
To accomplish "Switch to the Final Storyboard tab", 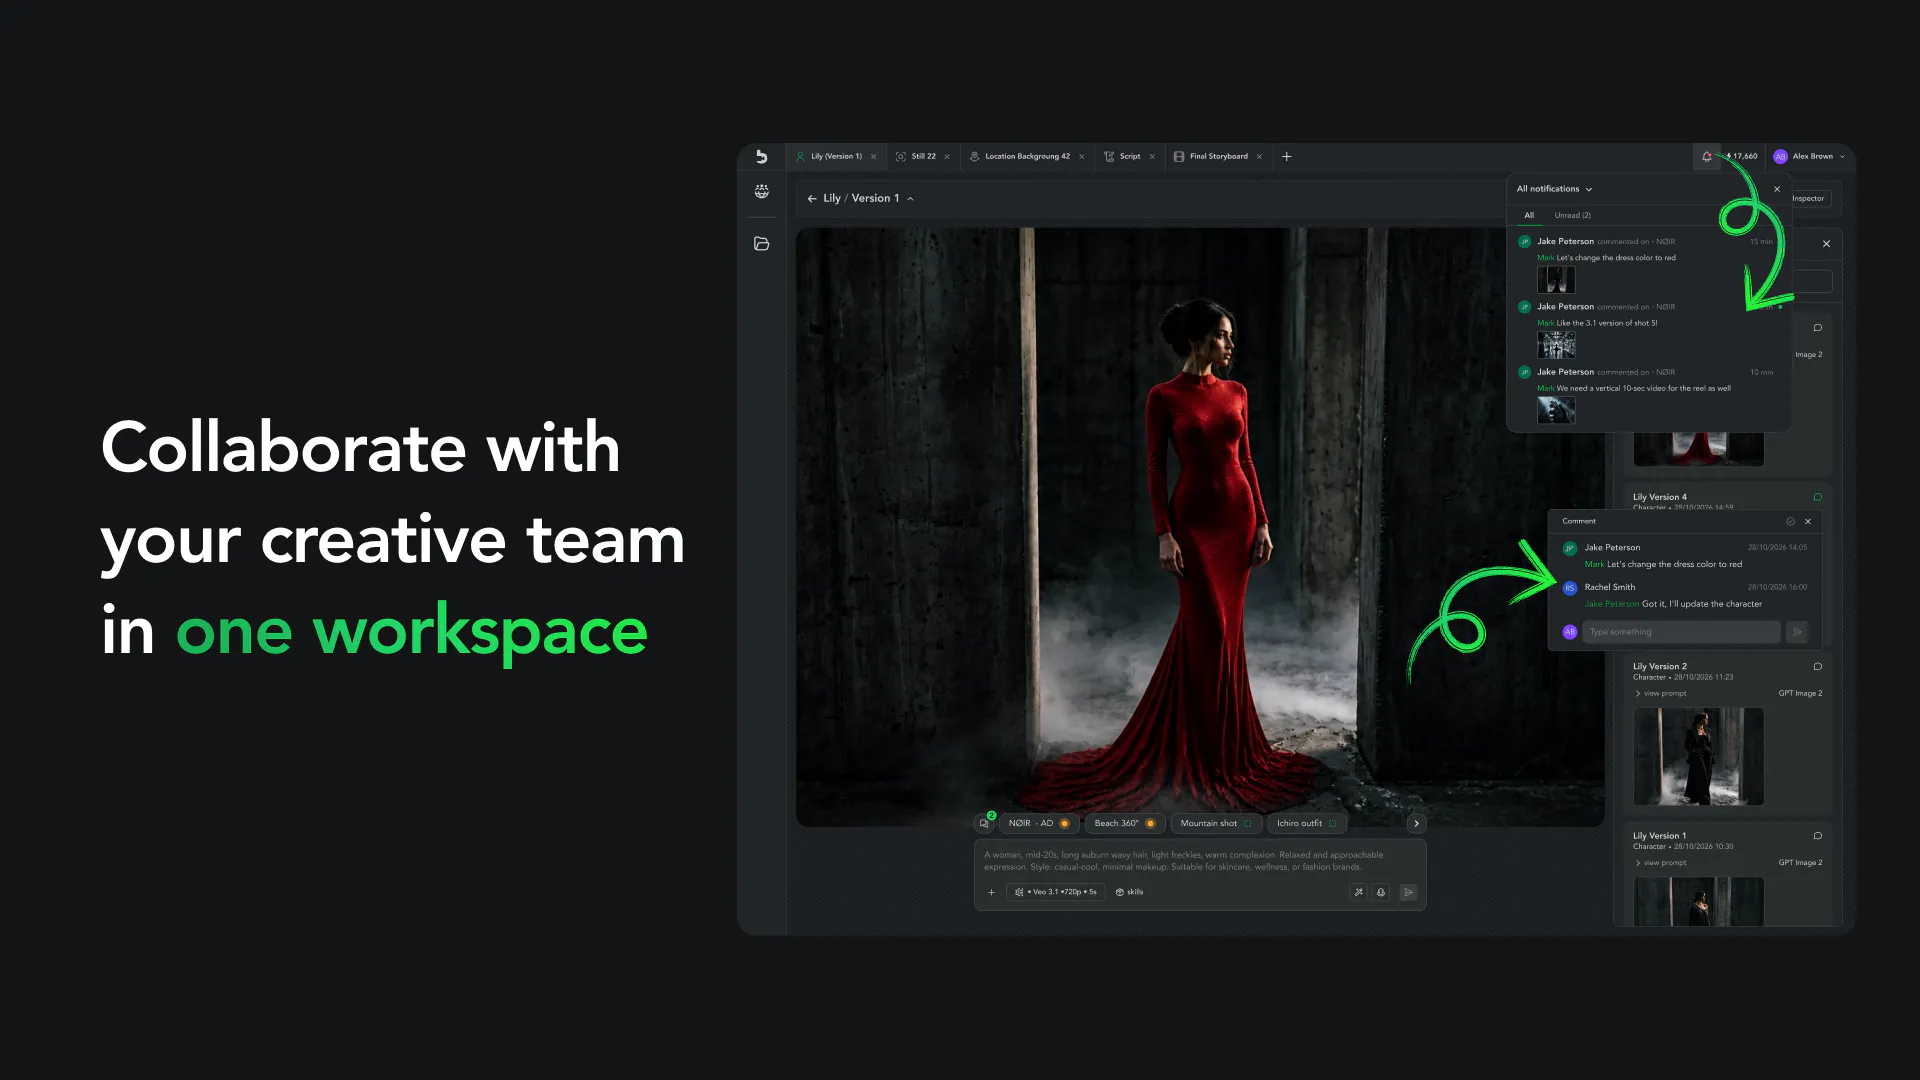I will pos(1218,156).
